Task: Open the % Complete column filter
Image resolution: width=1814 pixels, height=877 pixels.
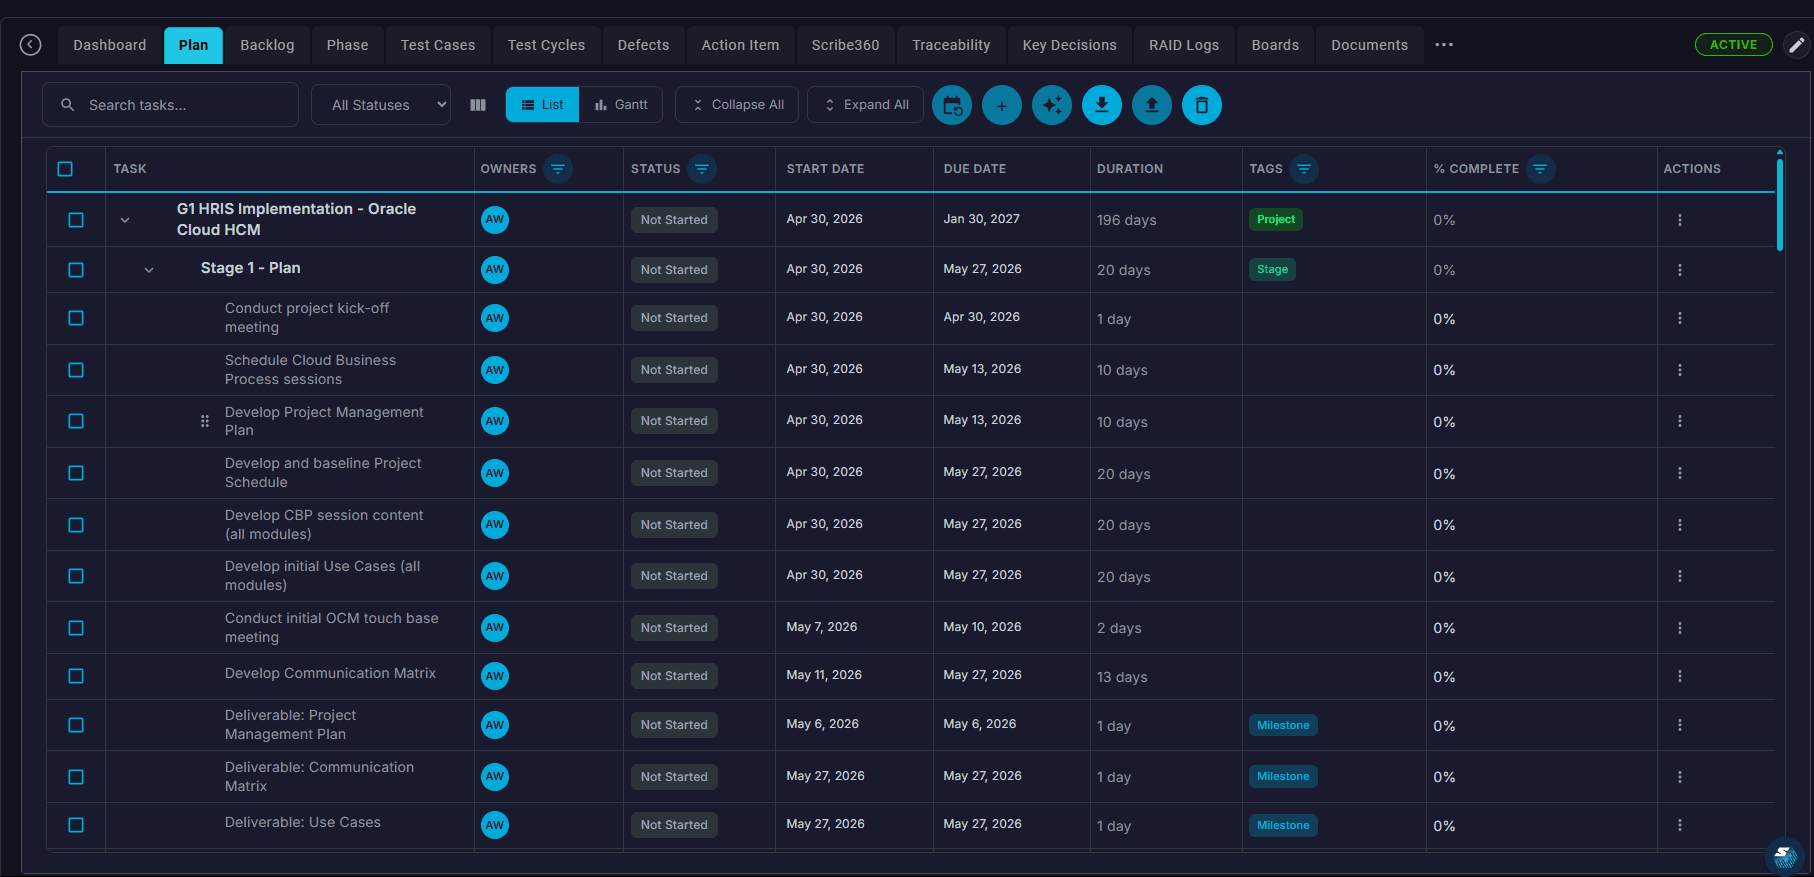Action: tap(1540, 169)
